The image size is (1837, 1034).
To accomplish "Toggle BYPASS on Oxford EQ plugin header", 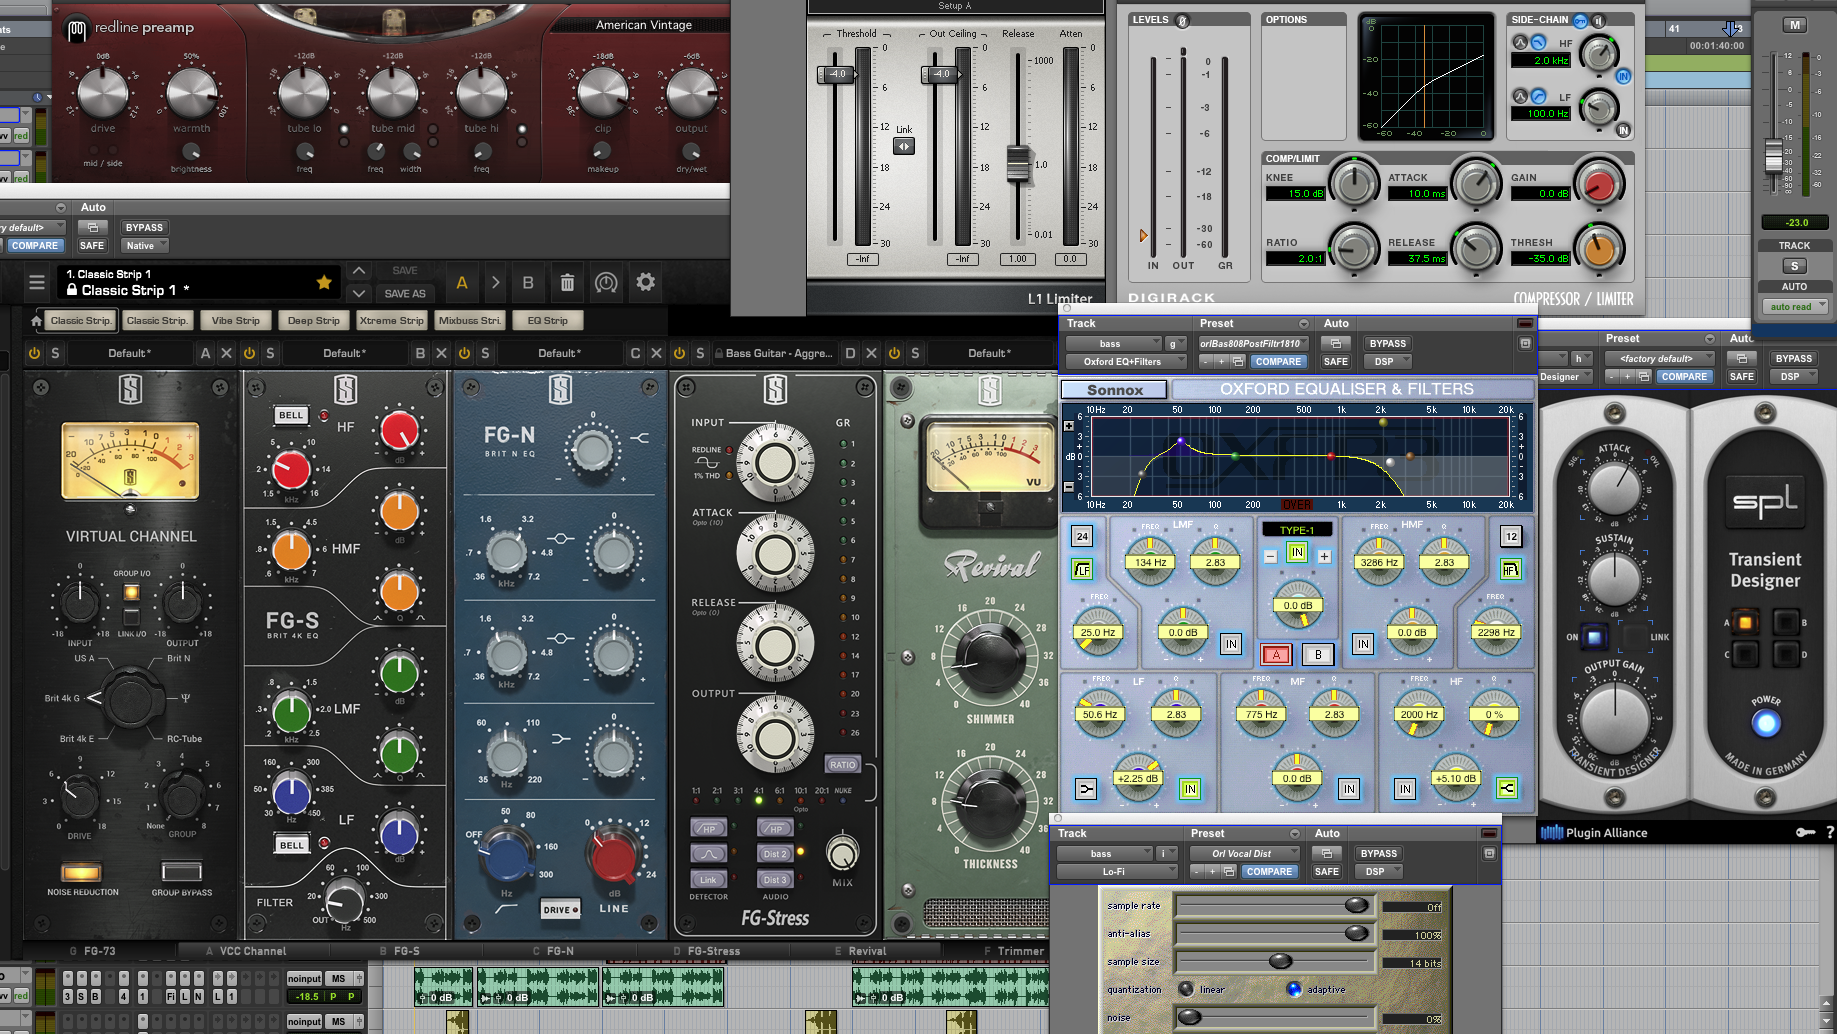I will tap(1387, 343).
